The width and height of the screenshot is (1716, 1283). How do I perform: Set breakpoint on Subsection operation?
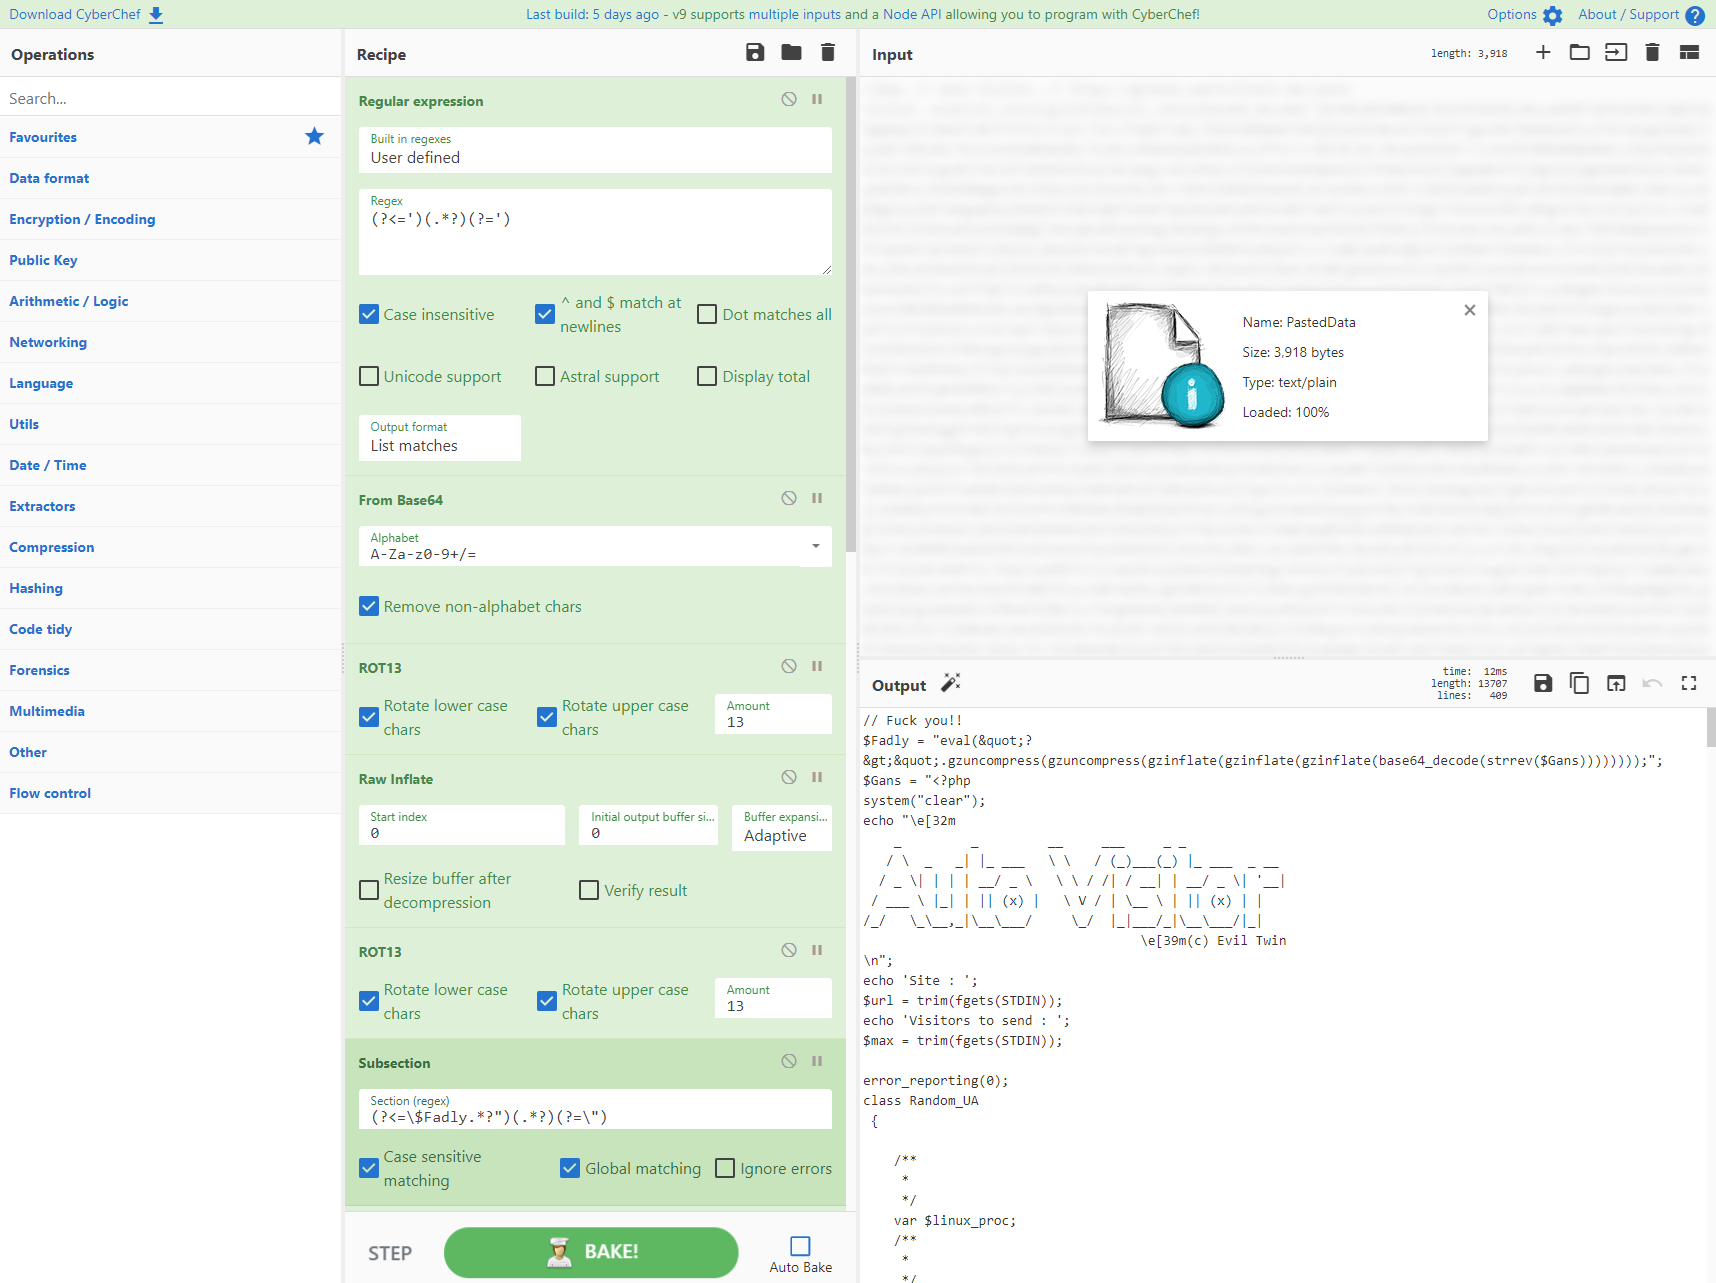pyautogui.click(x=817, y=1061)
